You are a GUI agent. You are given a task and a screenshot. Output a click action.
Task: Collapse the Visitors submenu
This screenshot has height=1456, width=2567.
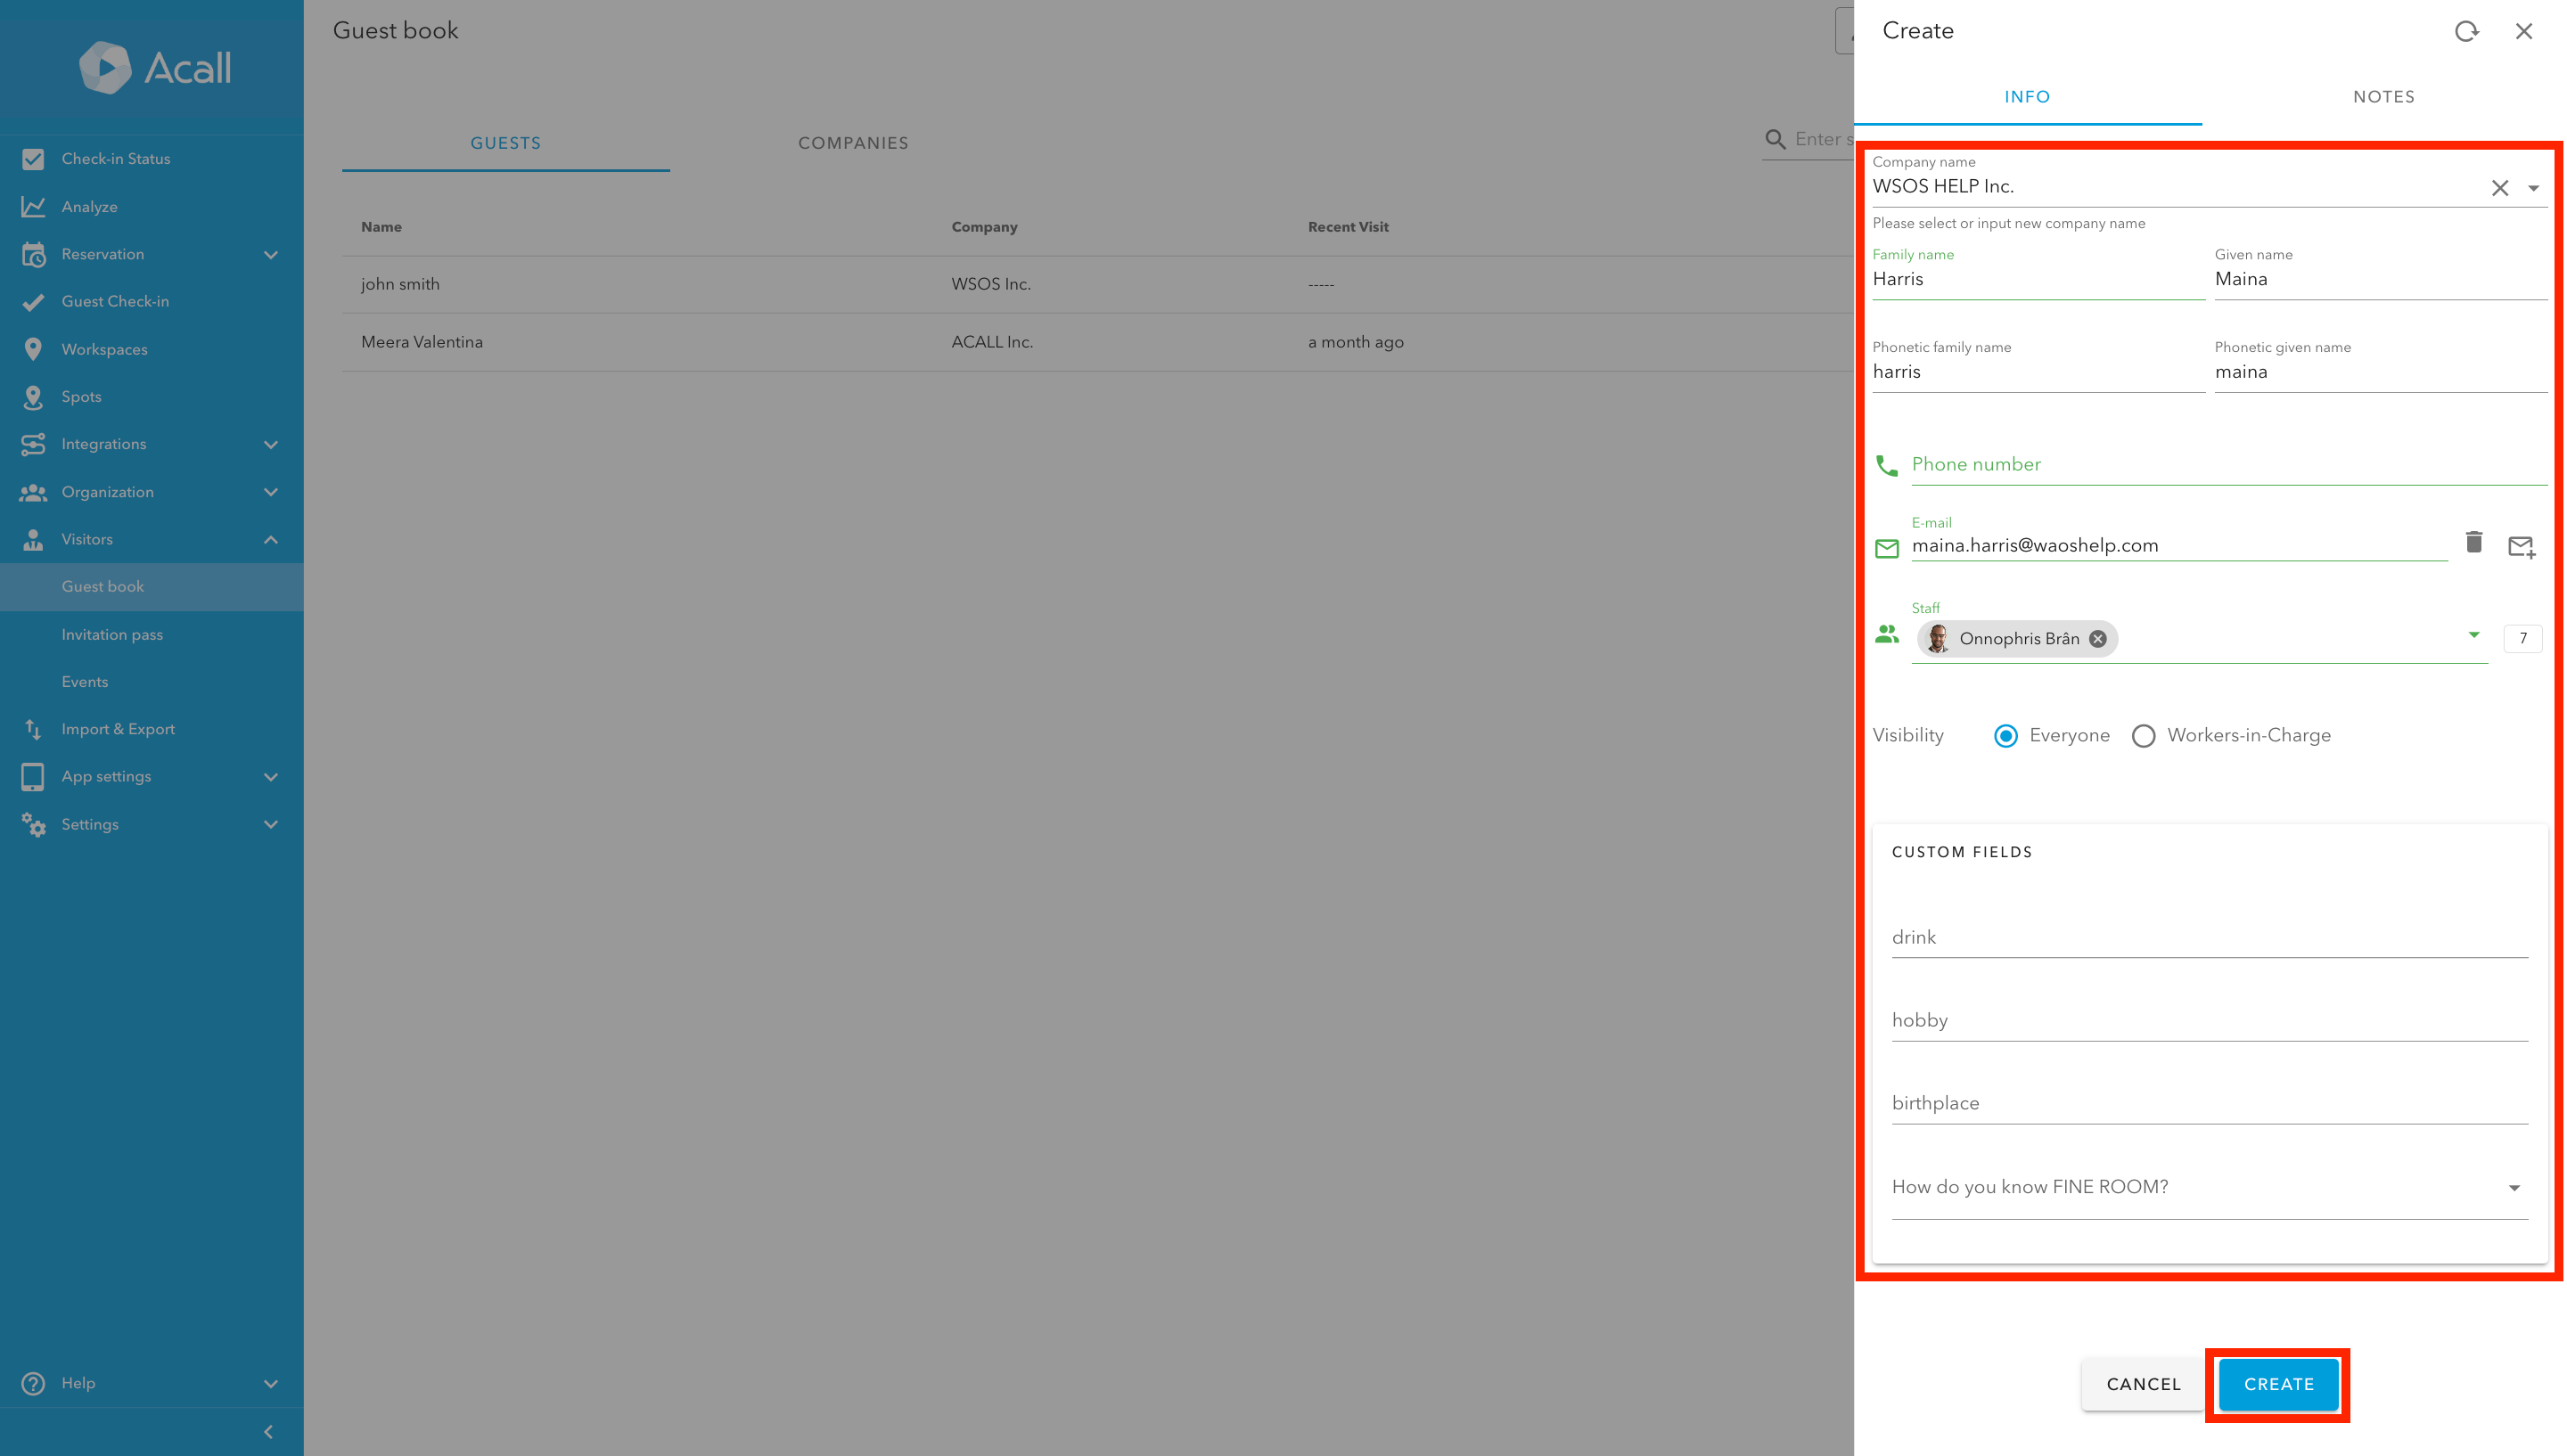[270, 540]
